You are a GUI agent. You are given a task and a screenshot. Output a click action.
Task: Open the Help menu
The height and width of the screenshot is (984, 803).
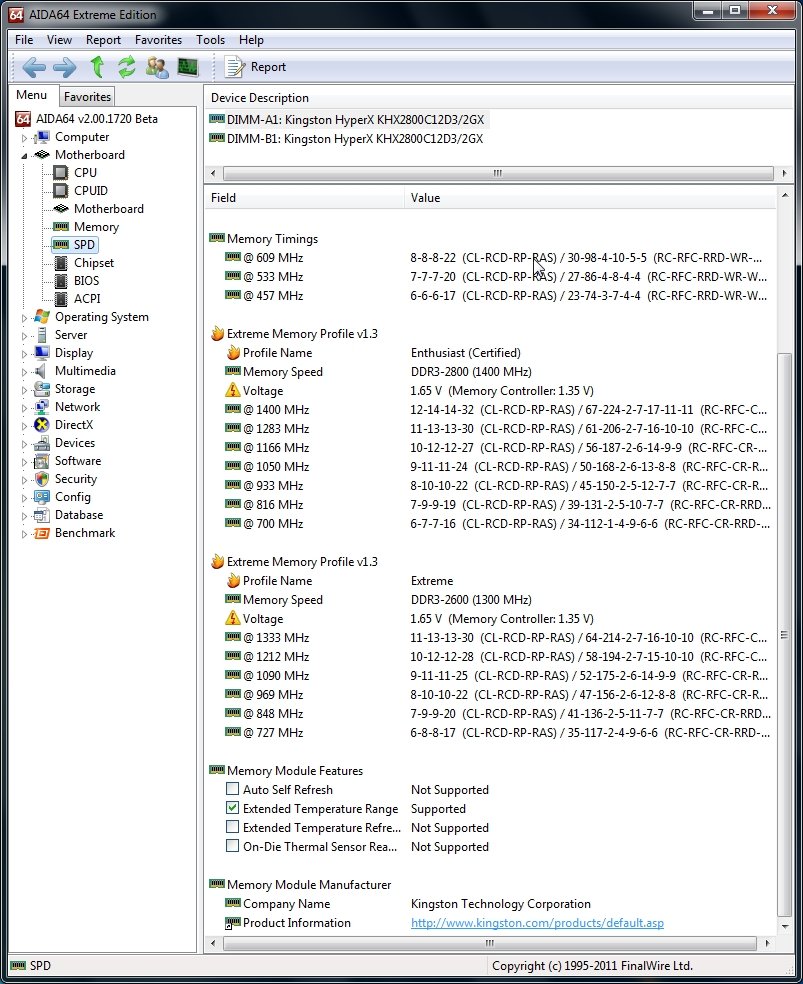pyautogui.click(x=251, y=40)
